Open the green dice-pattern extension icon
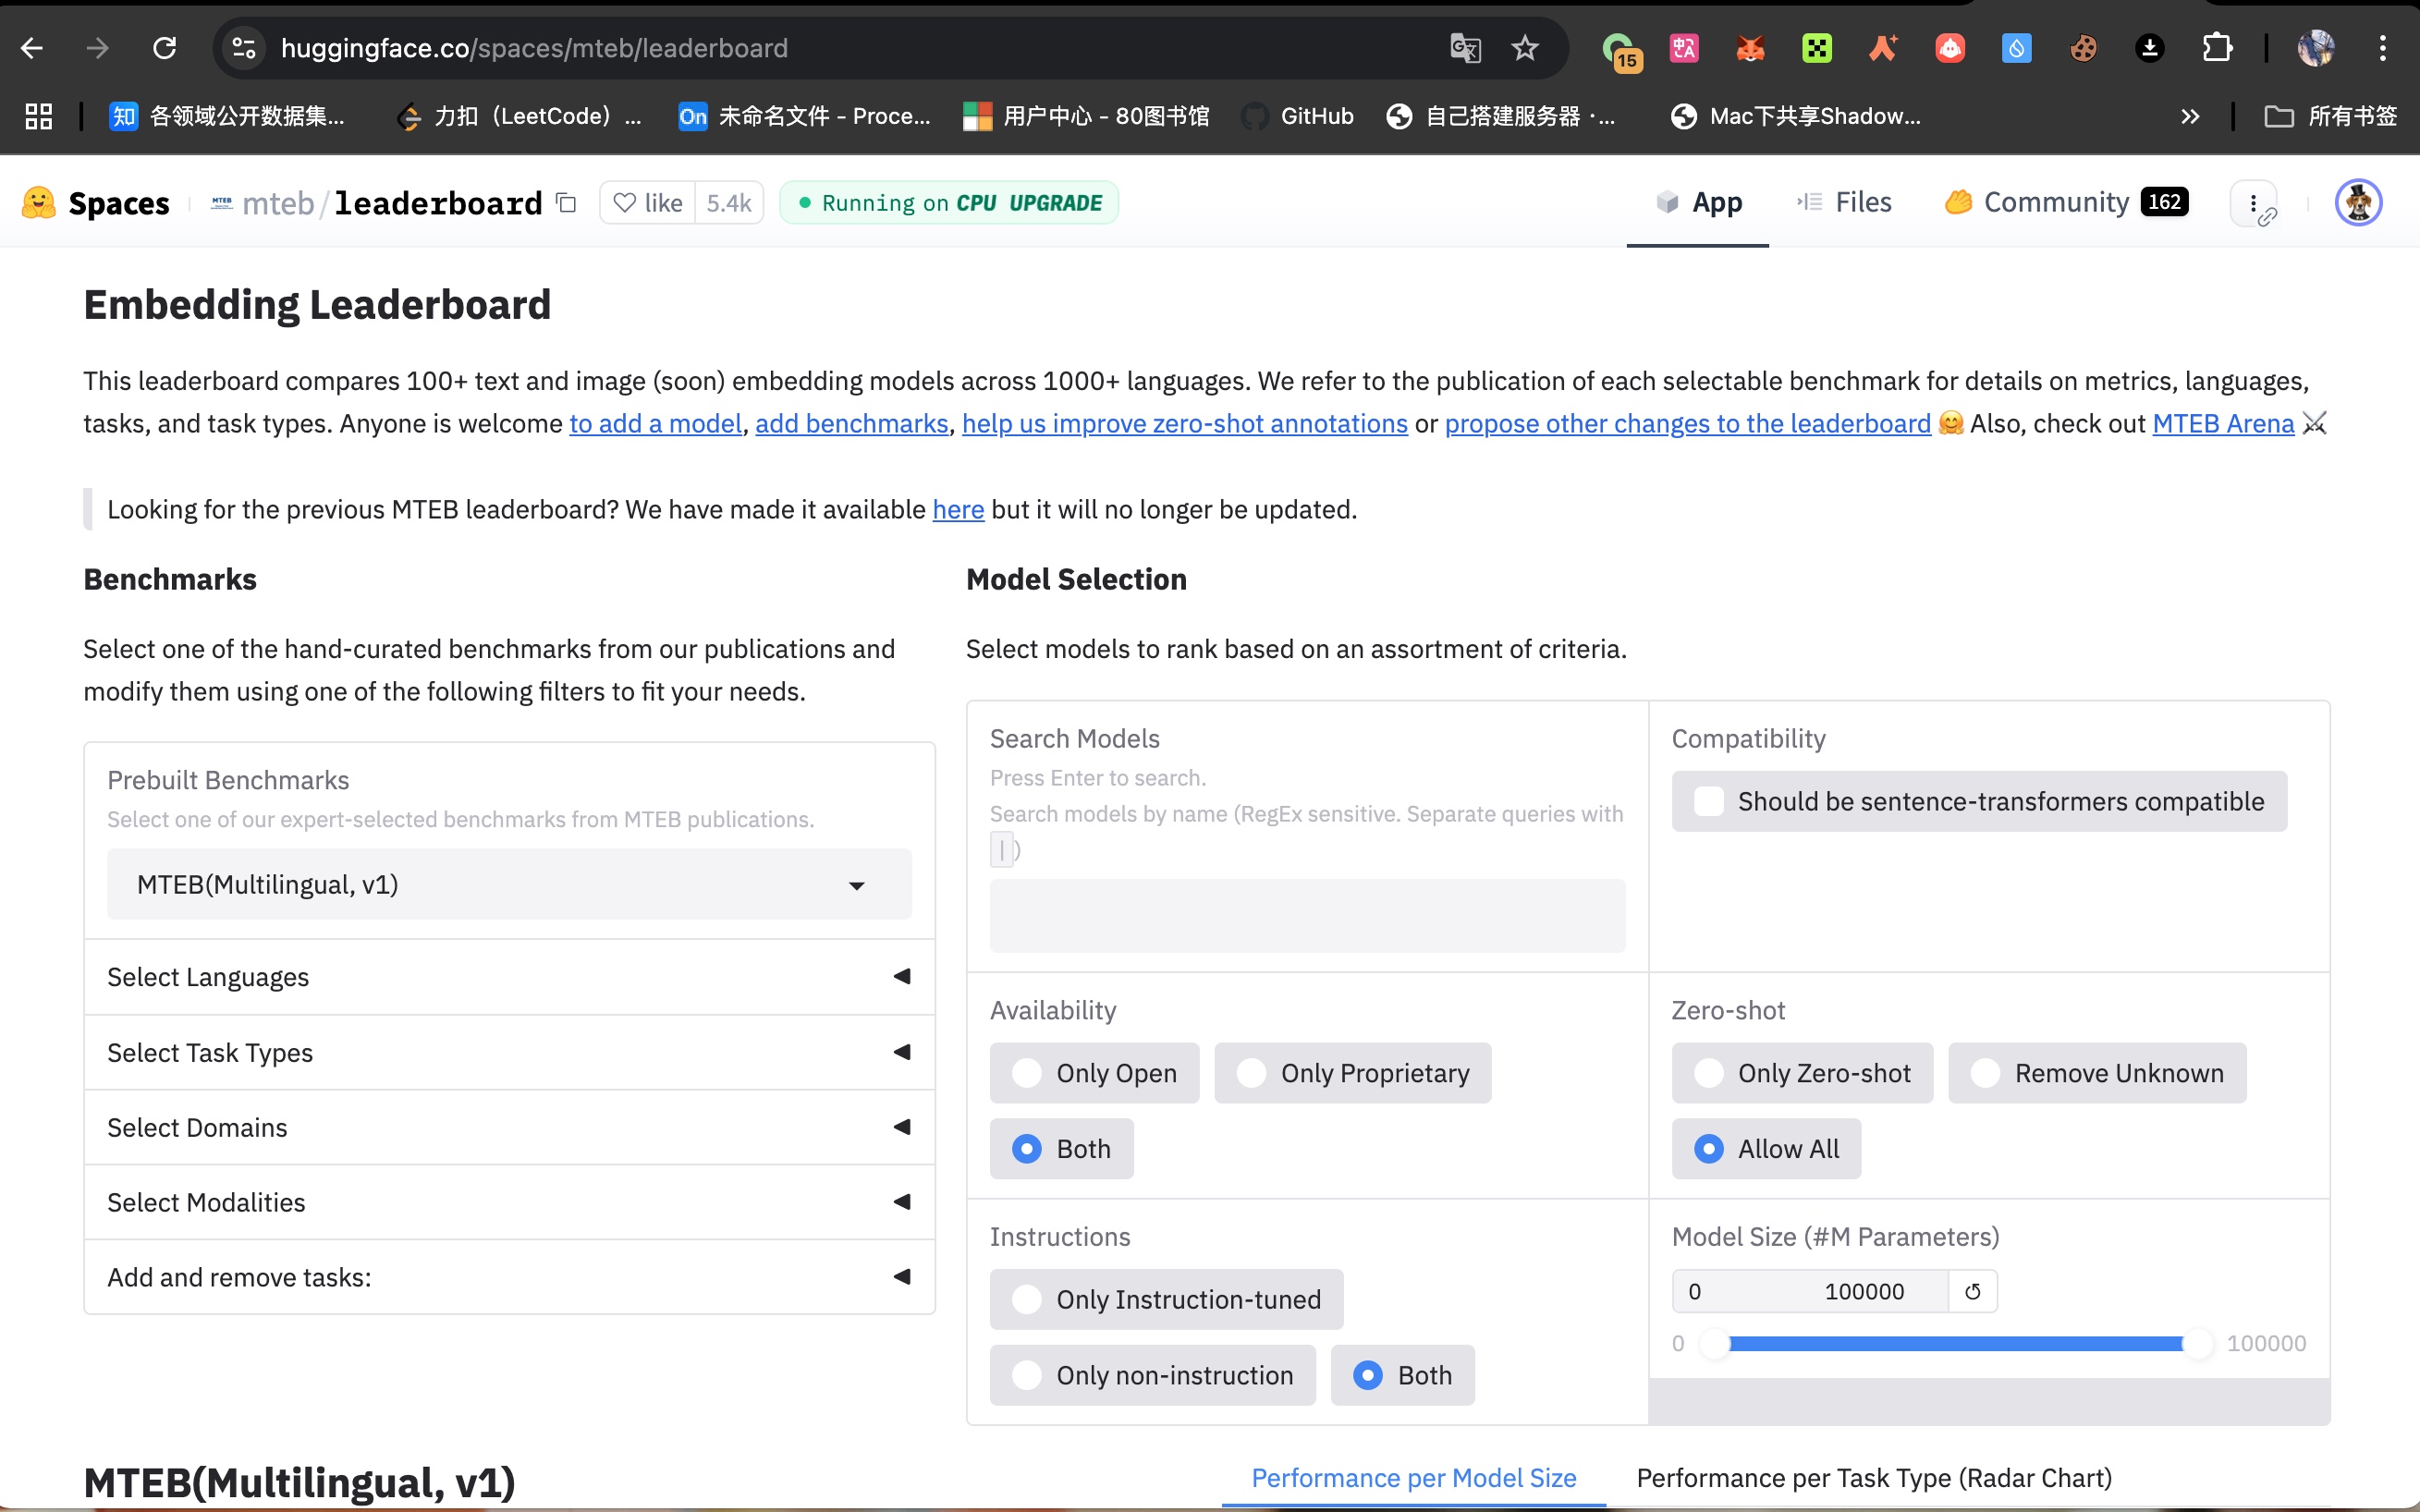2420x1512 pixels. pos(1817,48)
